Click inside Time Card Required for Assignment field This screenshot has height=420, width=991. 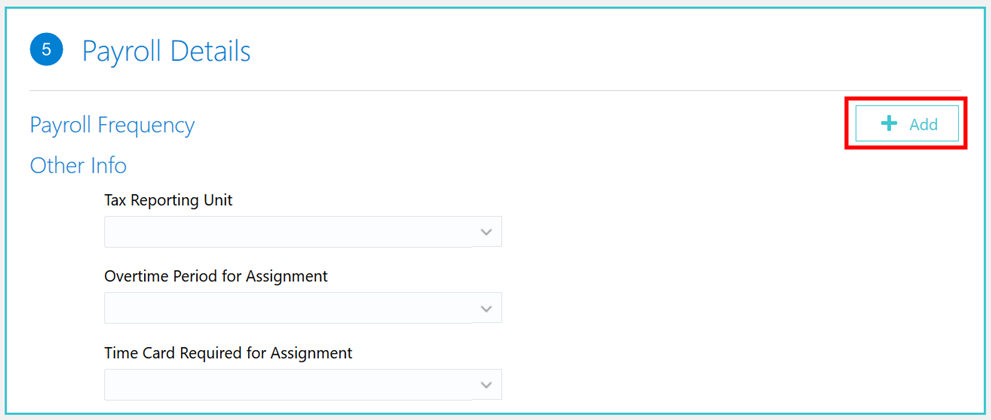288,385
